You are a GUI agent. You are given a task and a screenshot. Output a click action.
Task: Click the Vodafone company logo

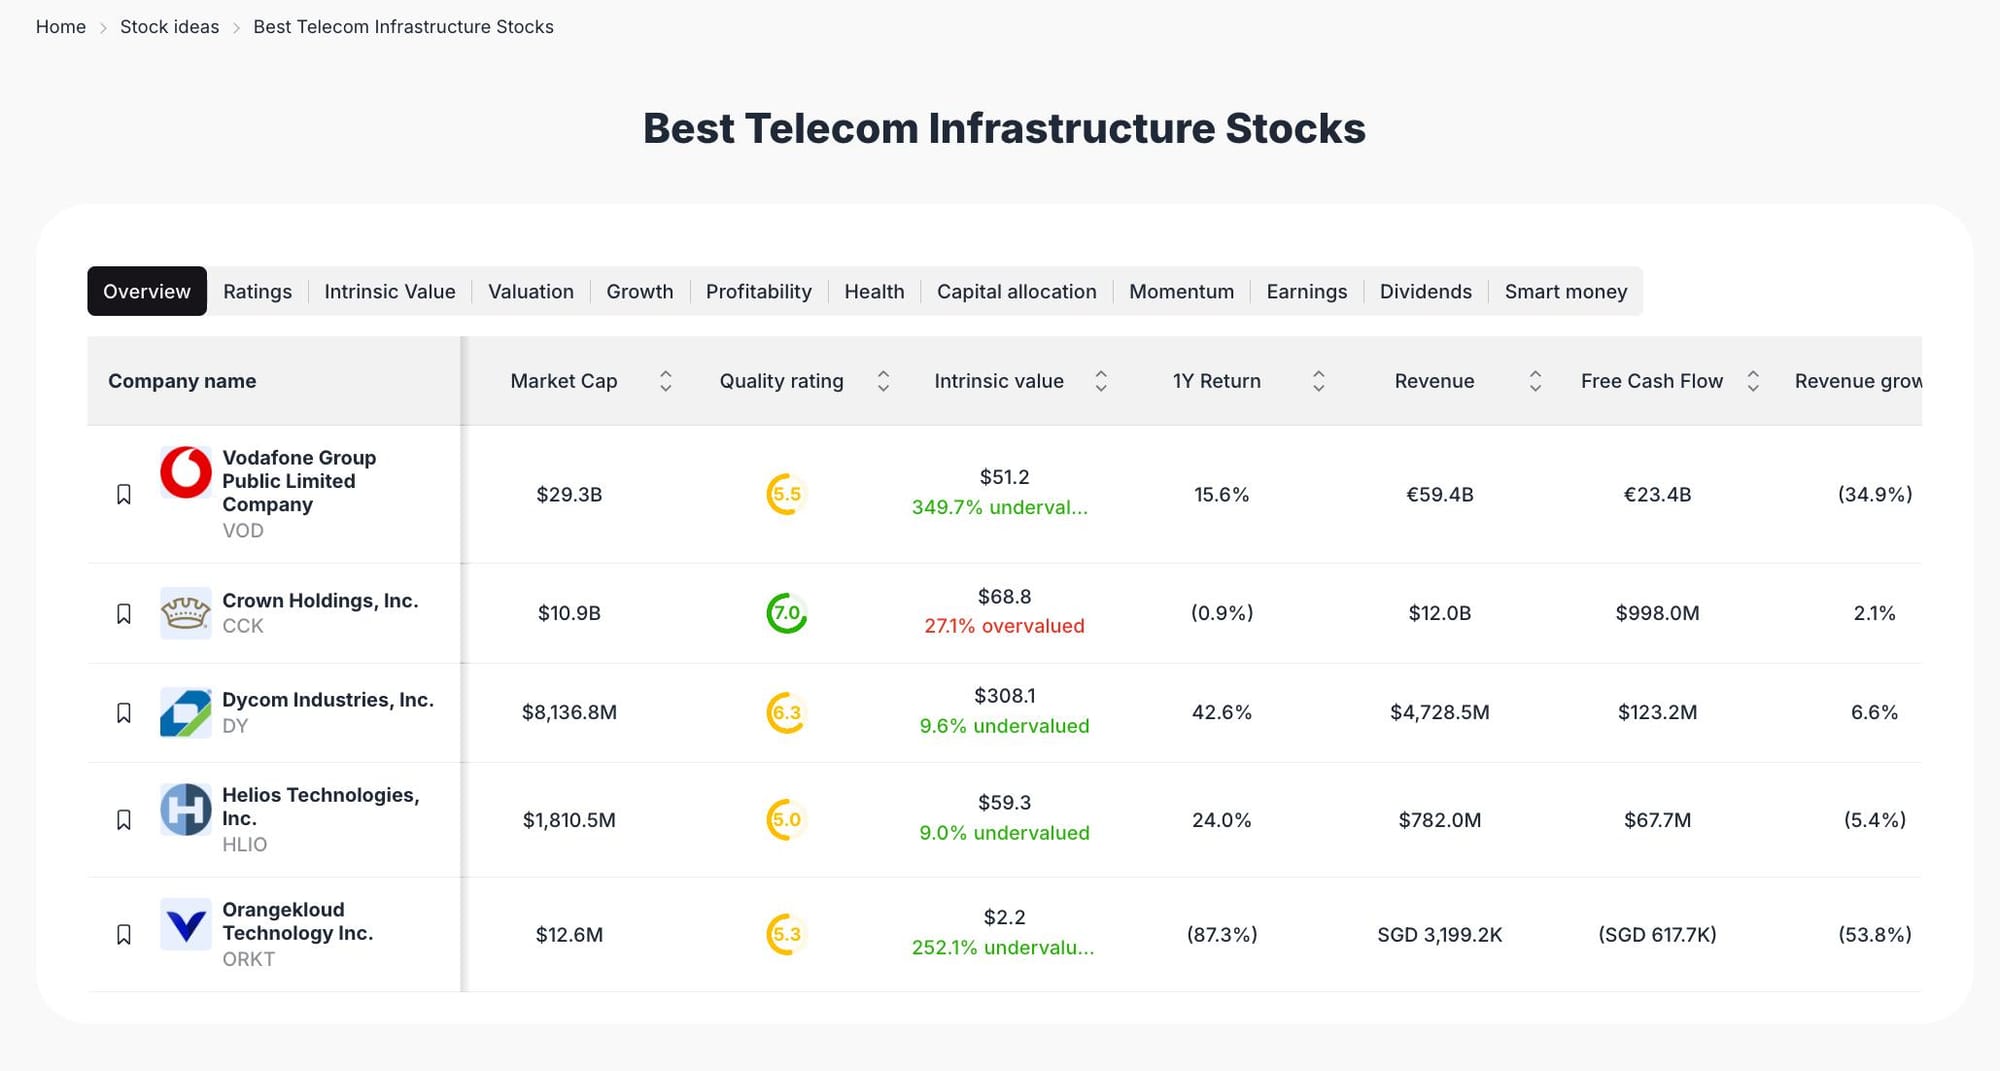click(186, 472)
